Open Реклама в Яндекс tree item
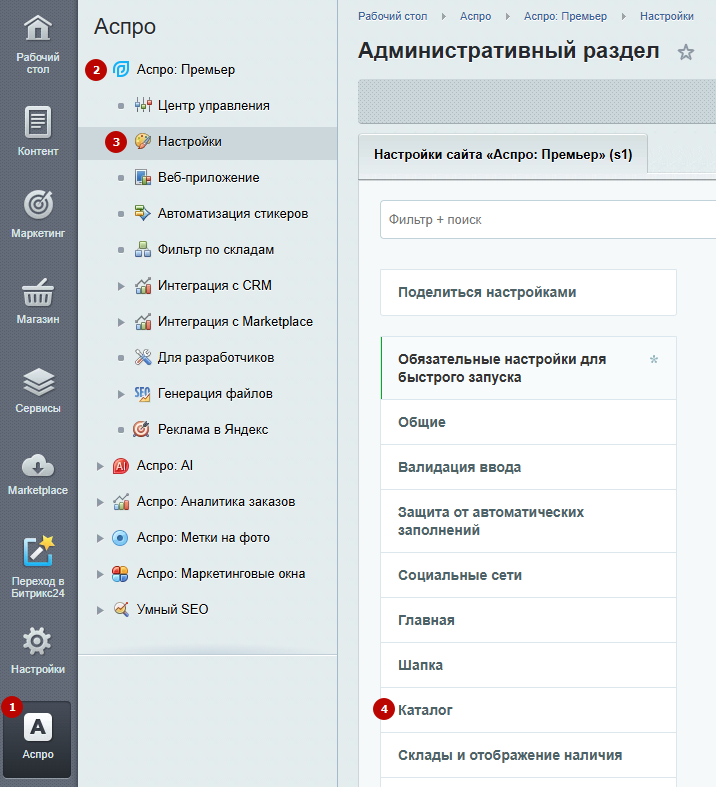Viewport: 716px width, 787px height. click(213, 430)
